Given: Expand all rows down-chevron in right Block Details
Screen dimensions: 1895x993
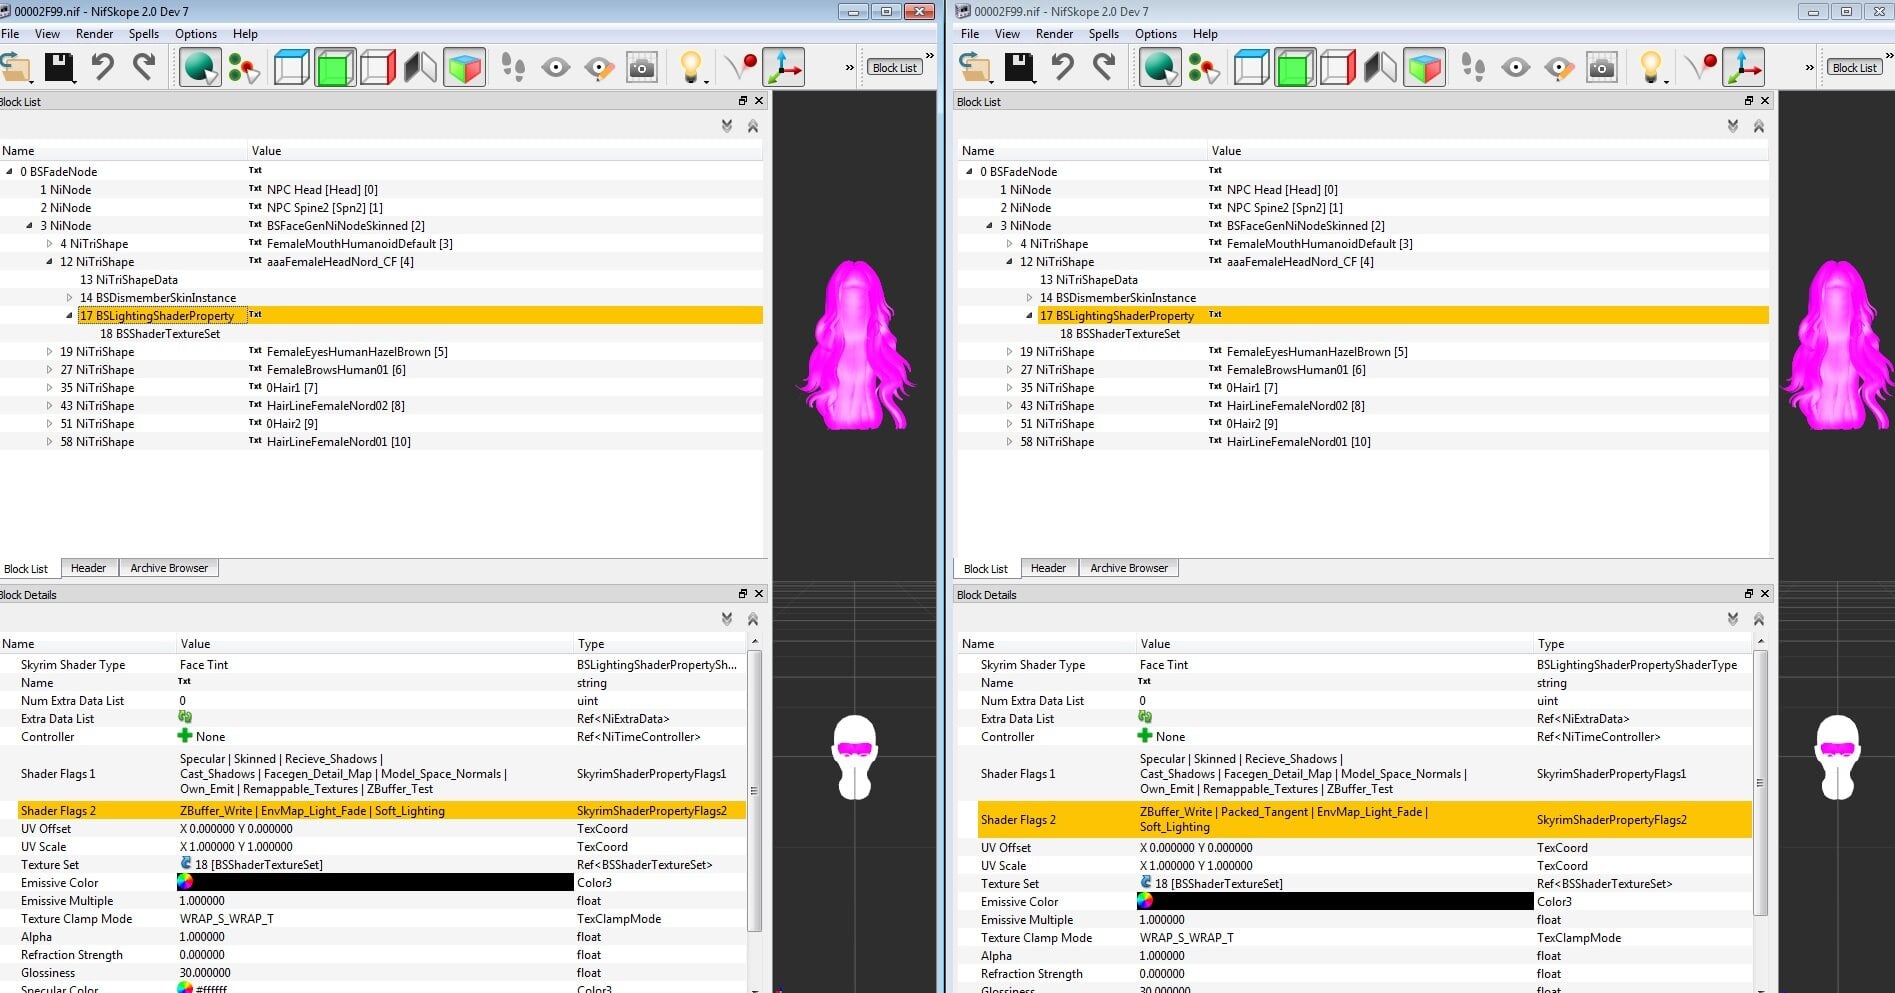Looking at the screenshot, I should (x=1733, y=619).
